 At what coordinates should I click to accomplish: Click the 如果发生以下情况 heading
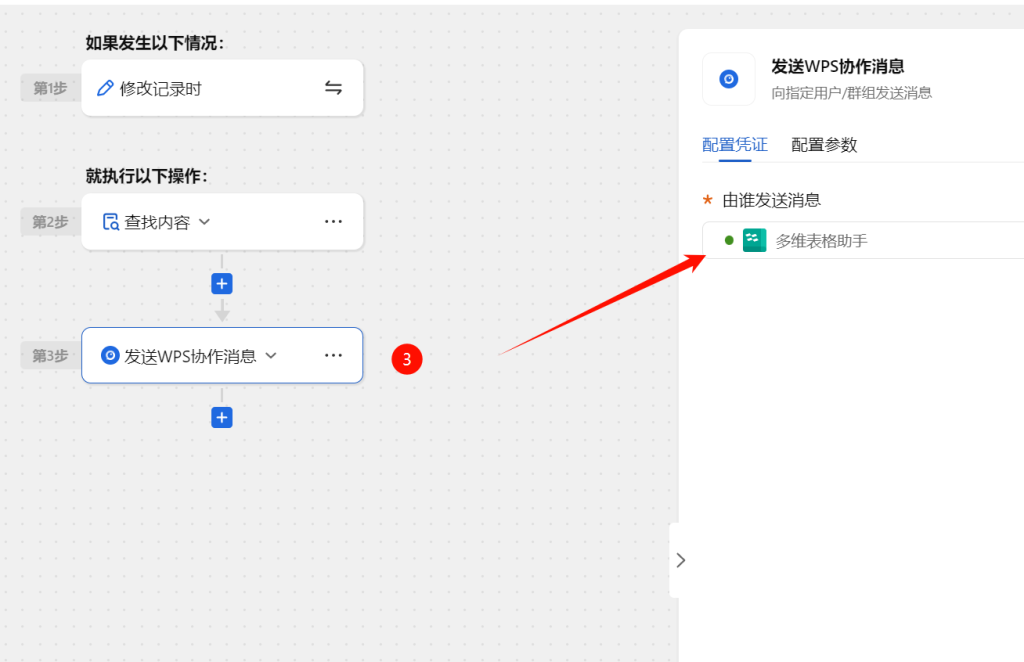[155, 43]
